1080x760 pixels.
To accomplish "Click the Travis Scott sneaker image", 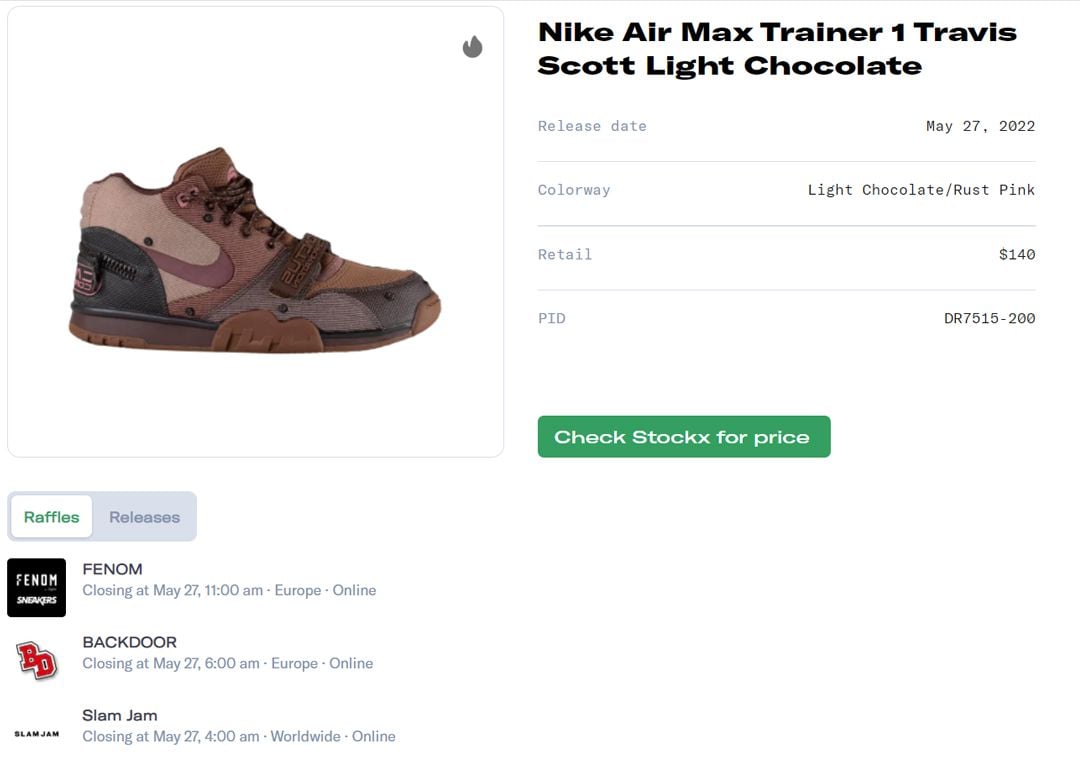I will click(255, 250).
